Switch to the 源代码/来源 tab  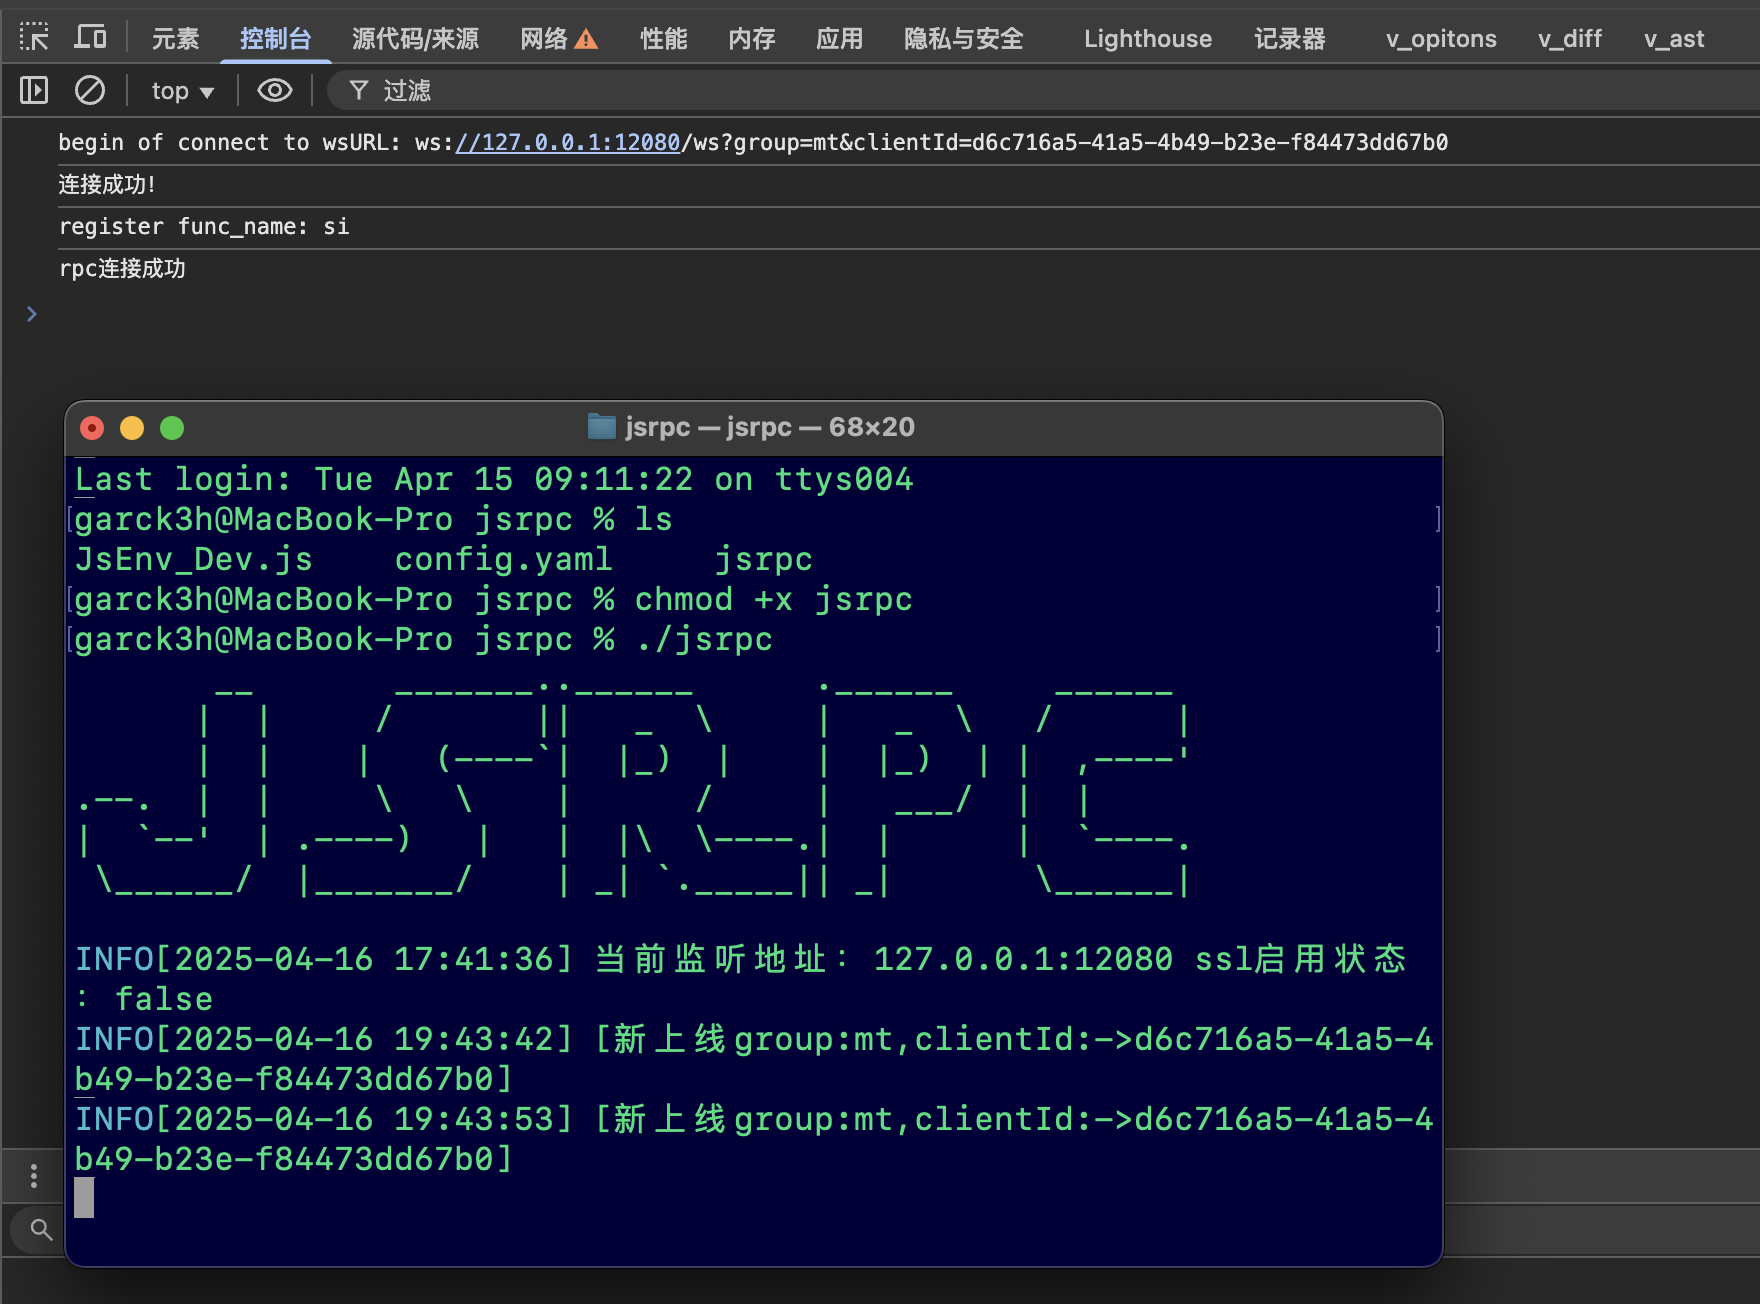pos(415,39)
